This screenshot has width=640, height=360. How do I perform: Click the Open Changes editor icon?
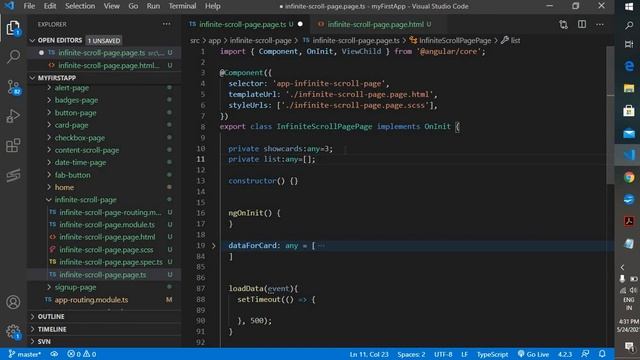coord(564,24)
